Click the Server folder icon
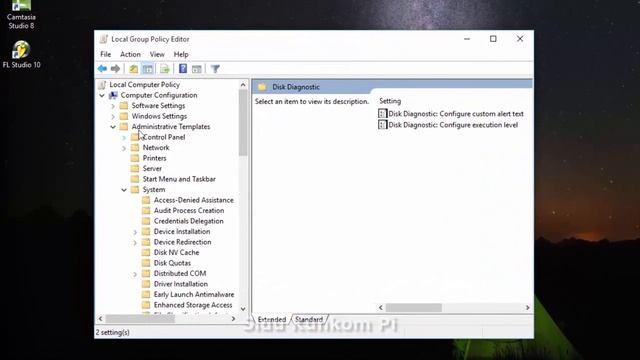 135,169
